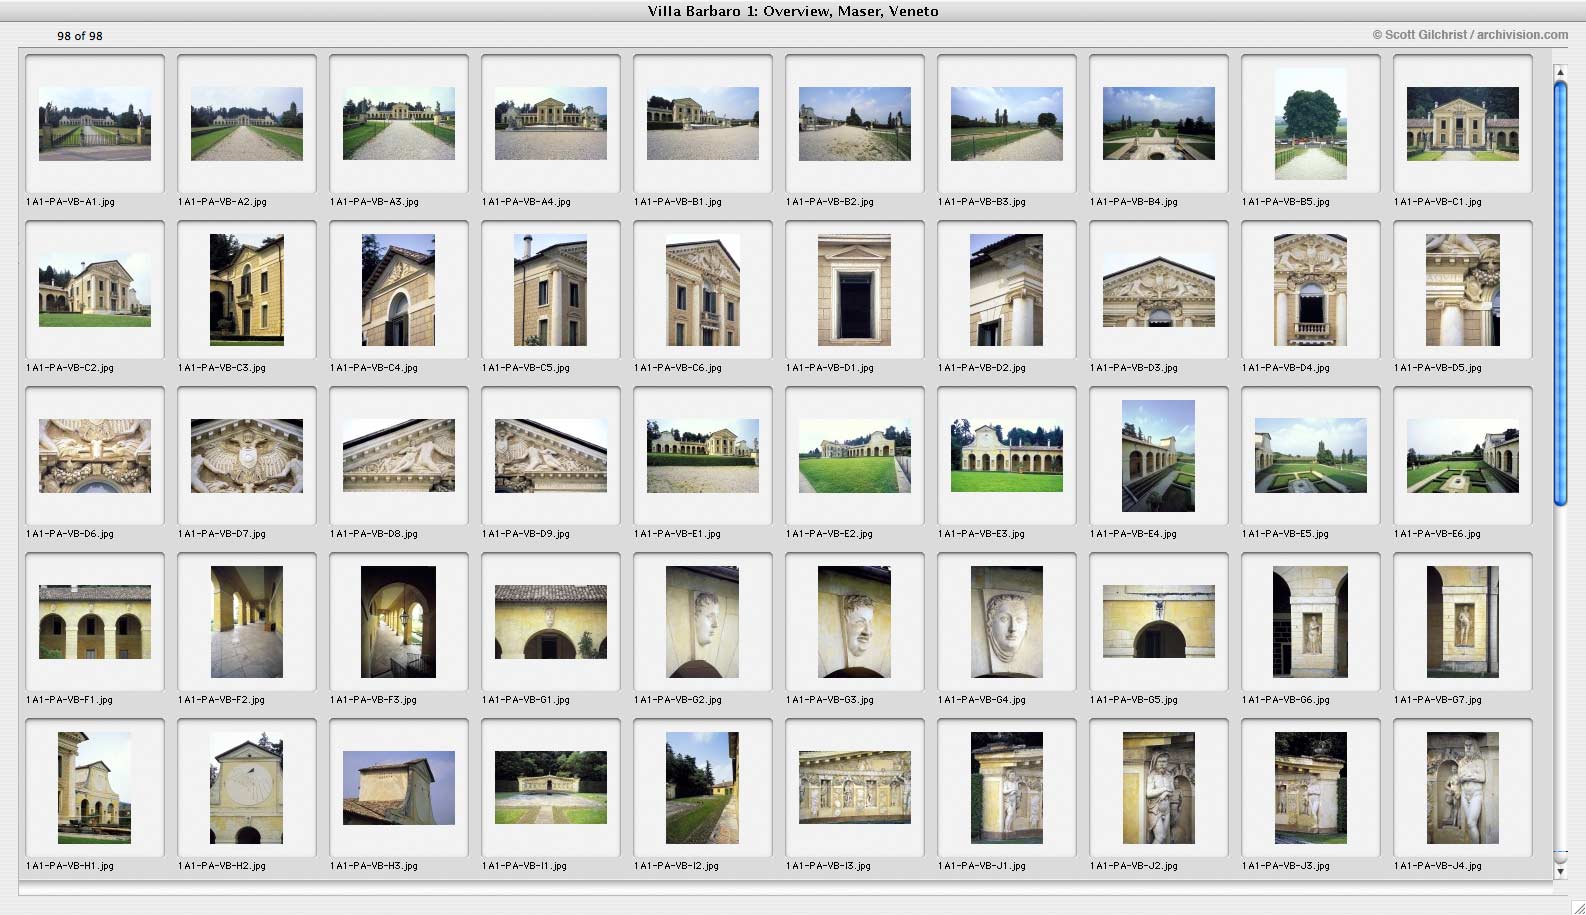Open thumbnail 1A1-PA-VB-I2.jpg

click(703, 788)
